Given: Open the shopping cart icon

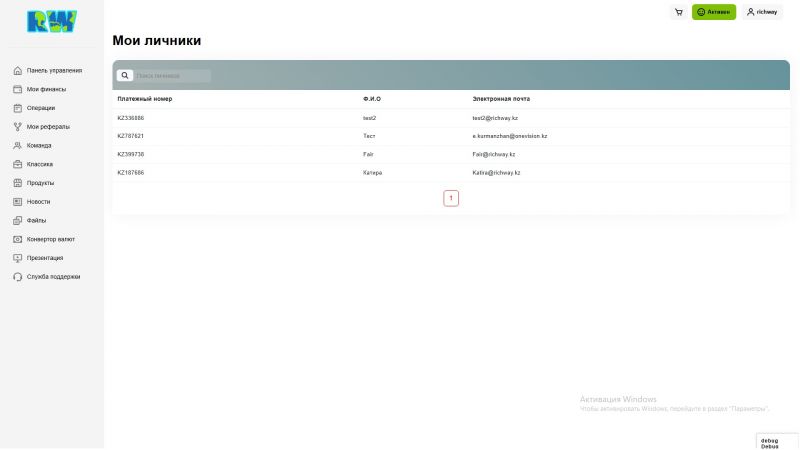Looking at the screenshot, I should (x=679, y=12).
